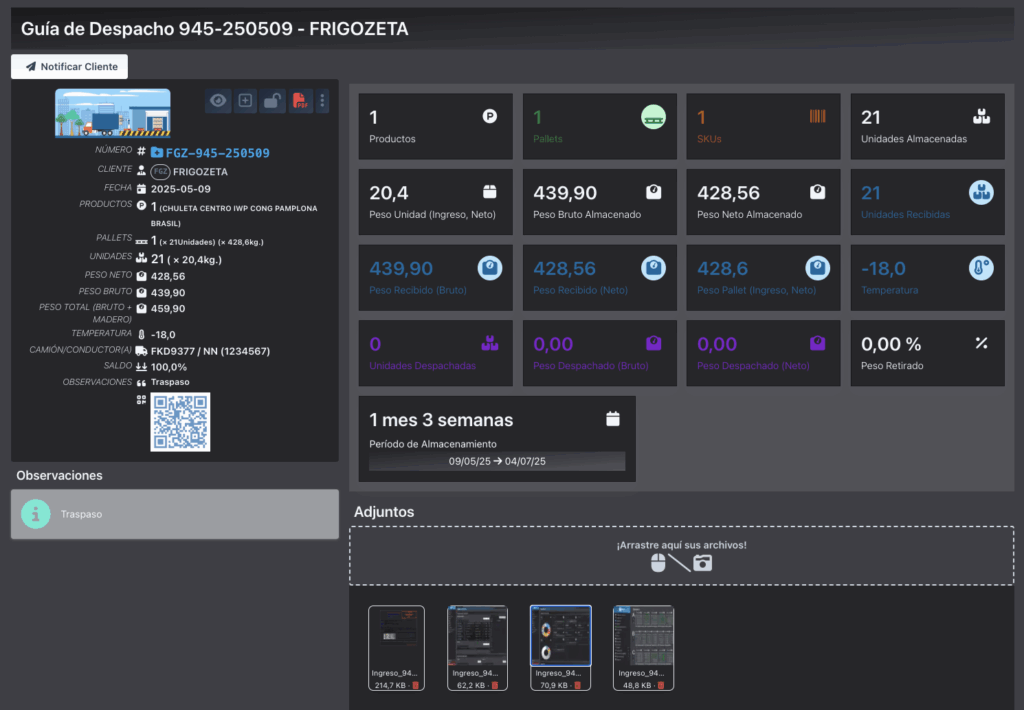Click the Peso Pallet (Ingreso, Neto) scale icon

(x=818, y=268)
